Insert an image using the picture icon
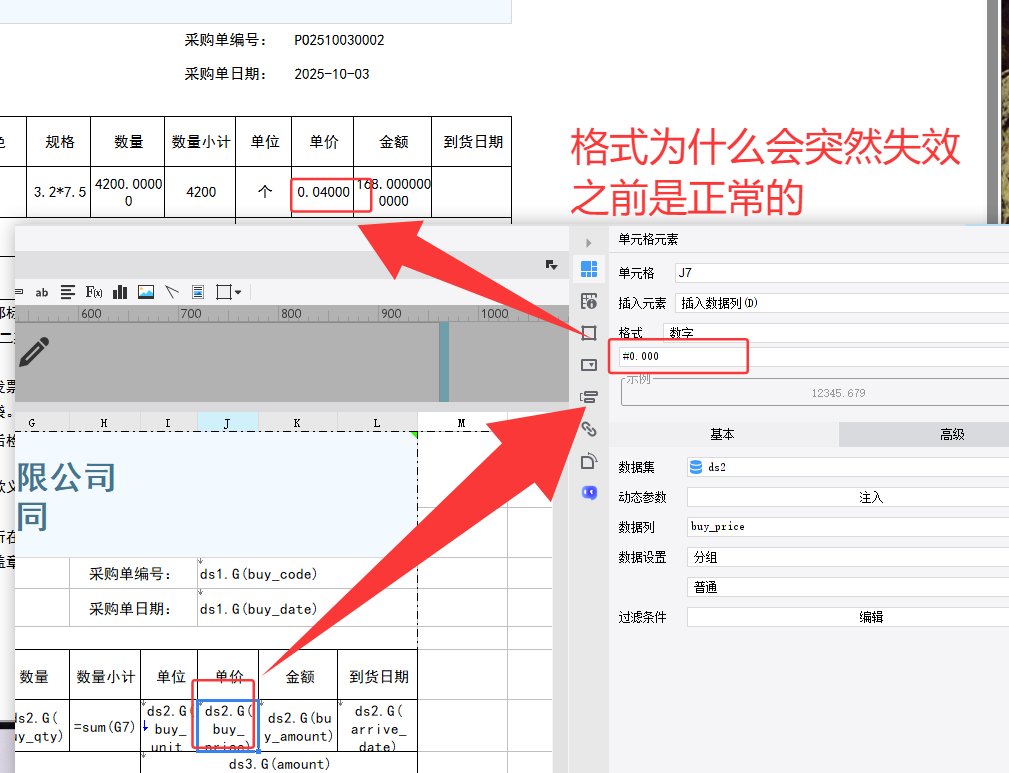Viewport: 1009px width, 773px height. (146, 292)
